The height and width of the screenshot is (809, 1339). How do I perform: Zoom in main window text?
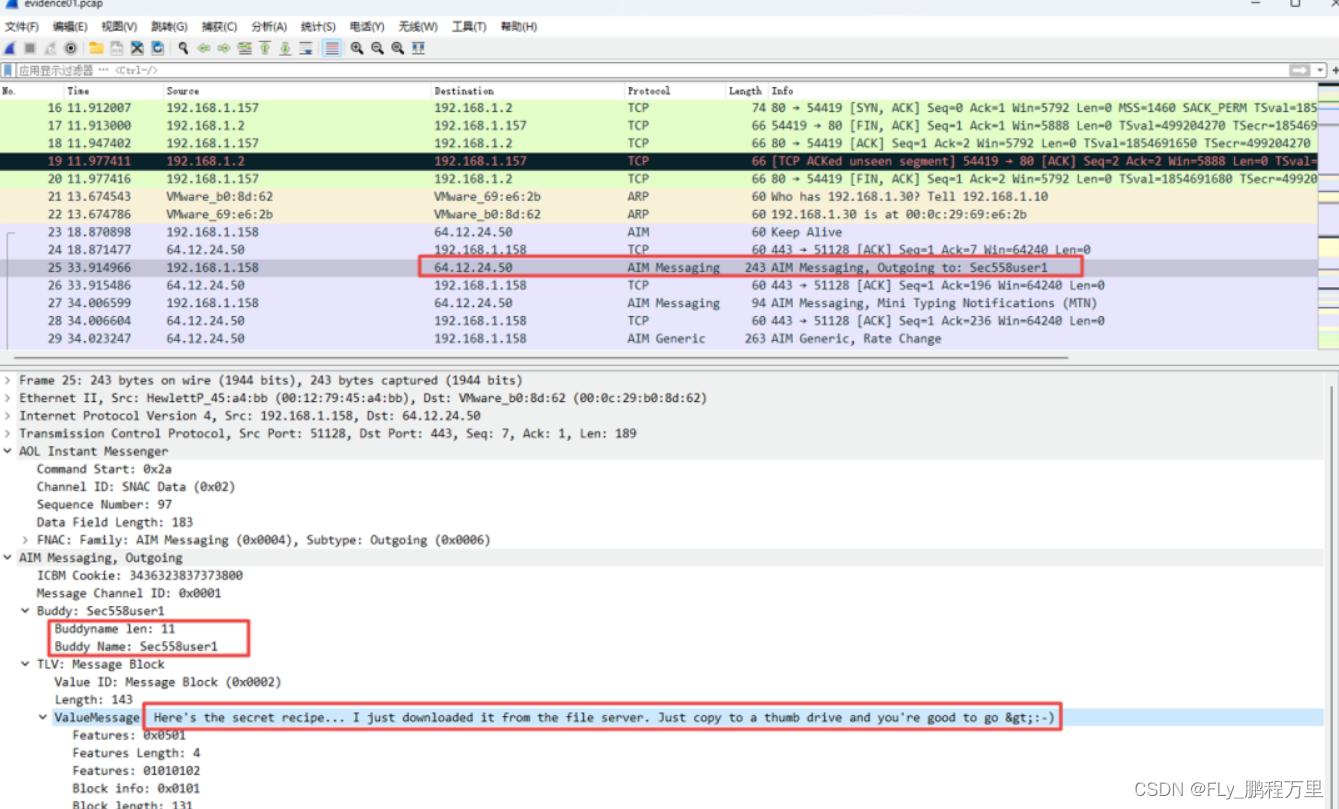pyautogui.click(x=357, y=48)
